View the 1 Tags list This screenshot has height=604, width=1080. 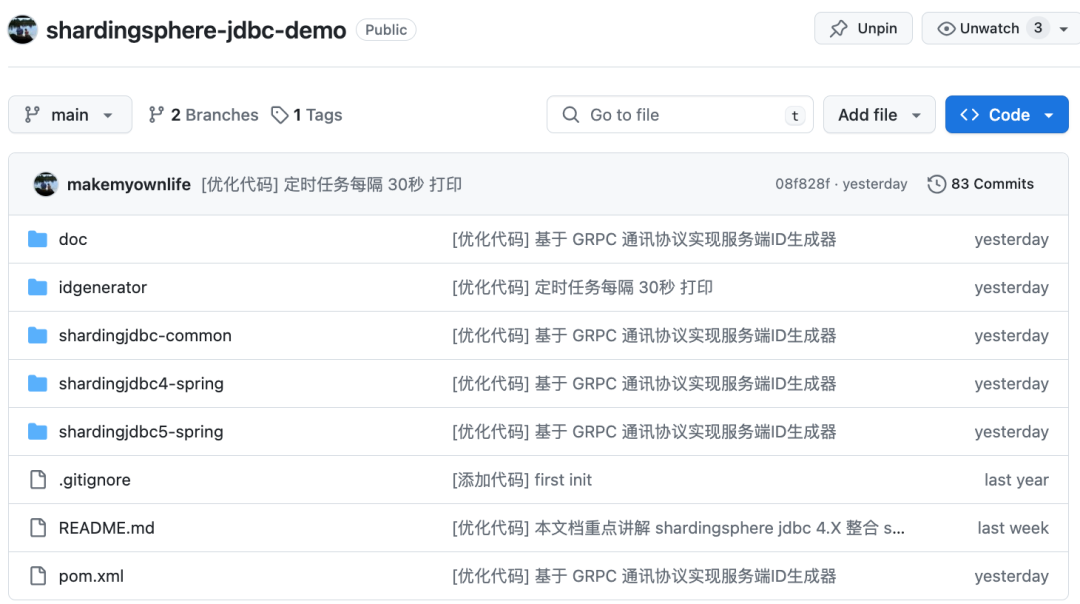tap(307, 115)
